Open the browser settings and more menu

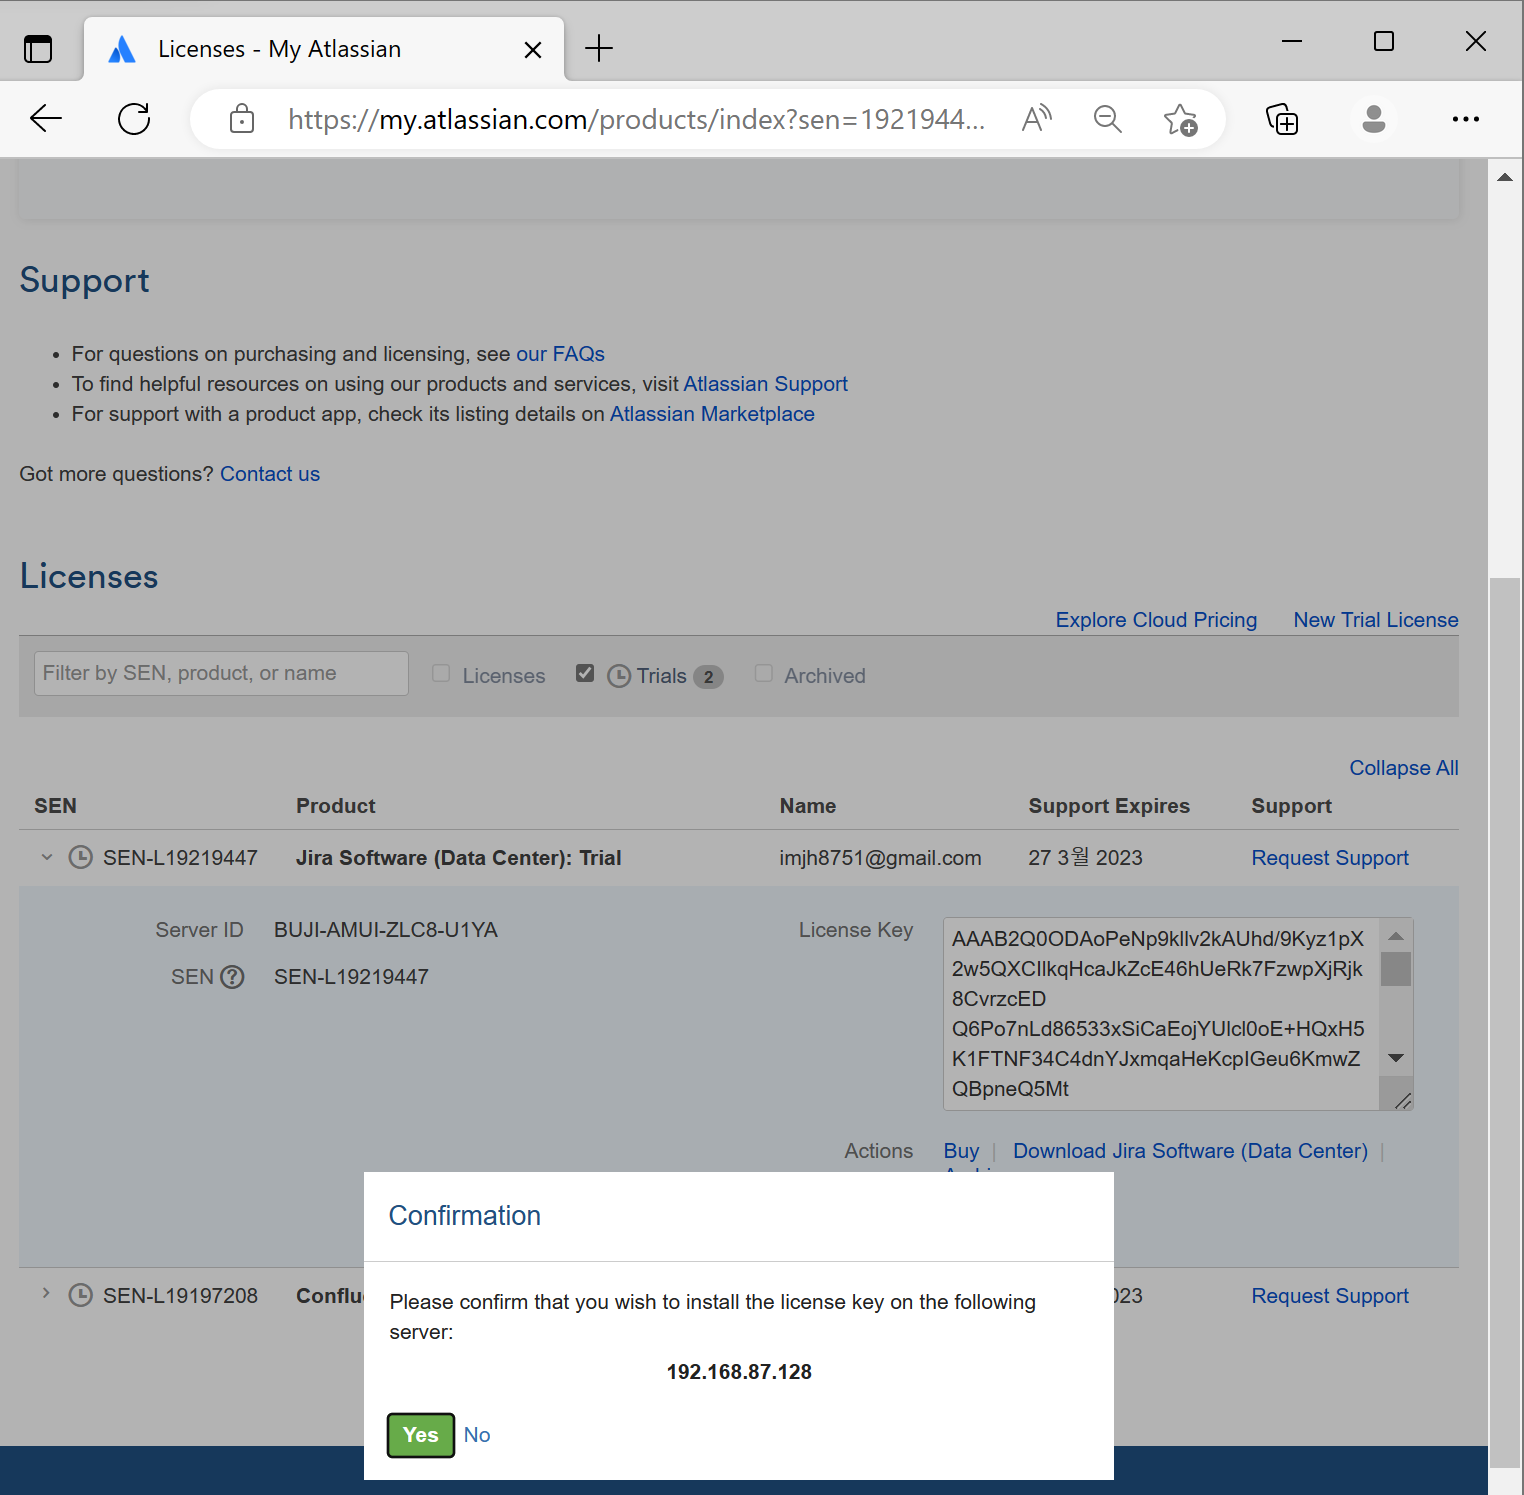coord(1465,119)
